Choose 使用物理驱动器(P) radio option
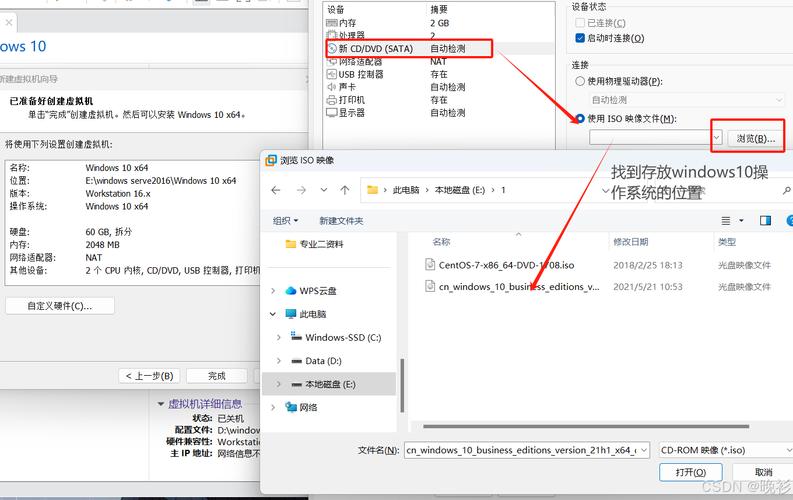The image size is (793, 500). coord(580,81)
